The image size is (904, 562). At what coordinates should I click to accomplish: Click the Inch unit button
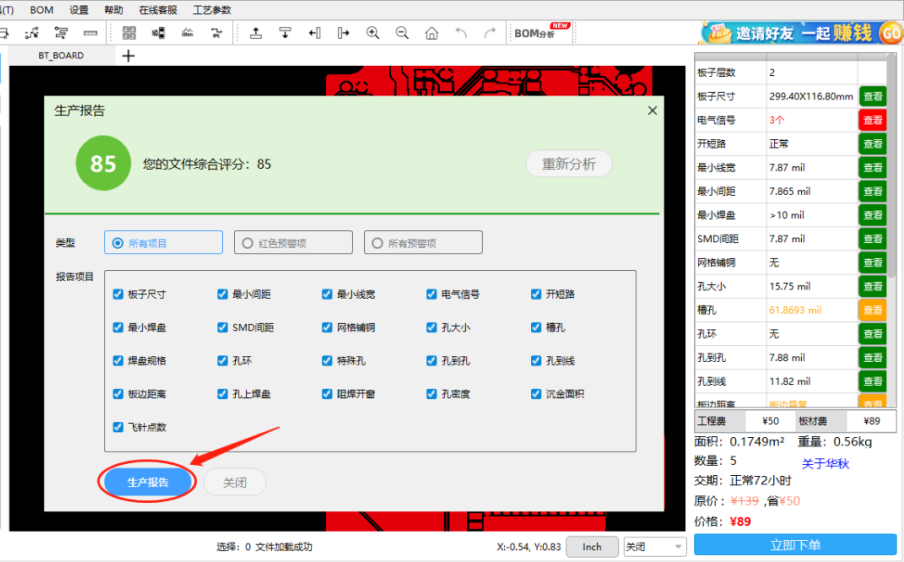click(x=592, y=546)
